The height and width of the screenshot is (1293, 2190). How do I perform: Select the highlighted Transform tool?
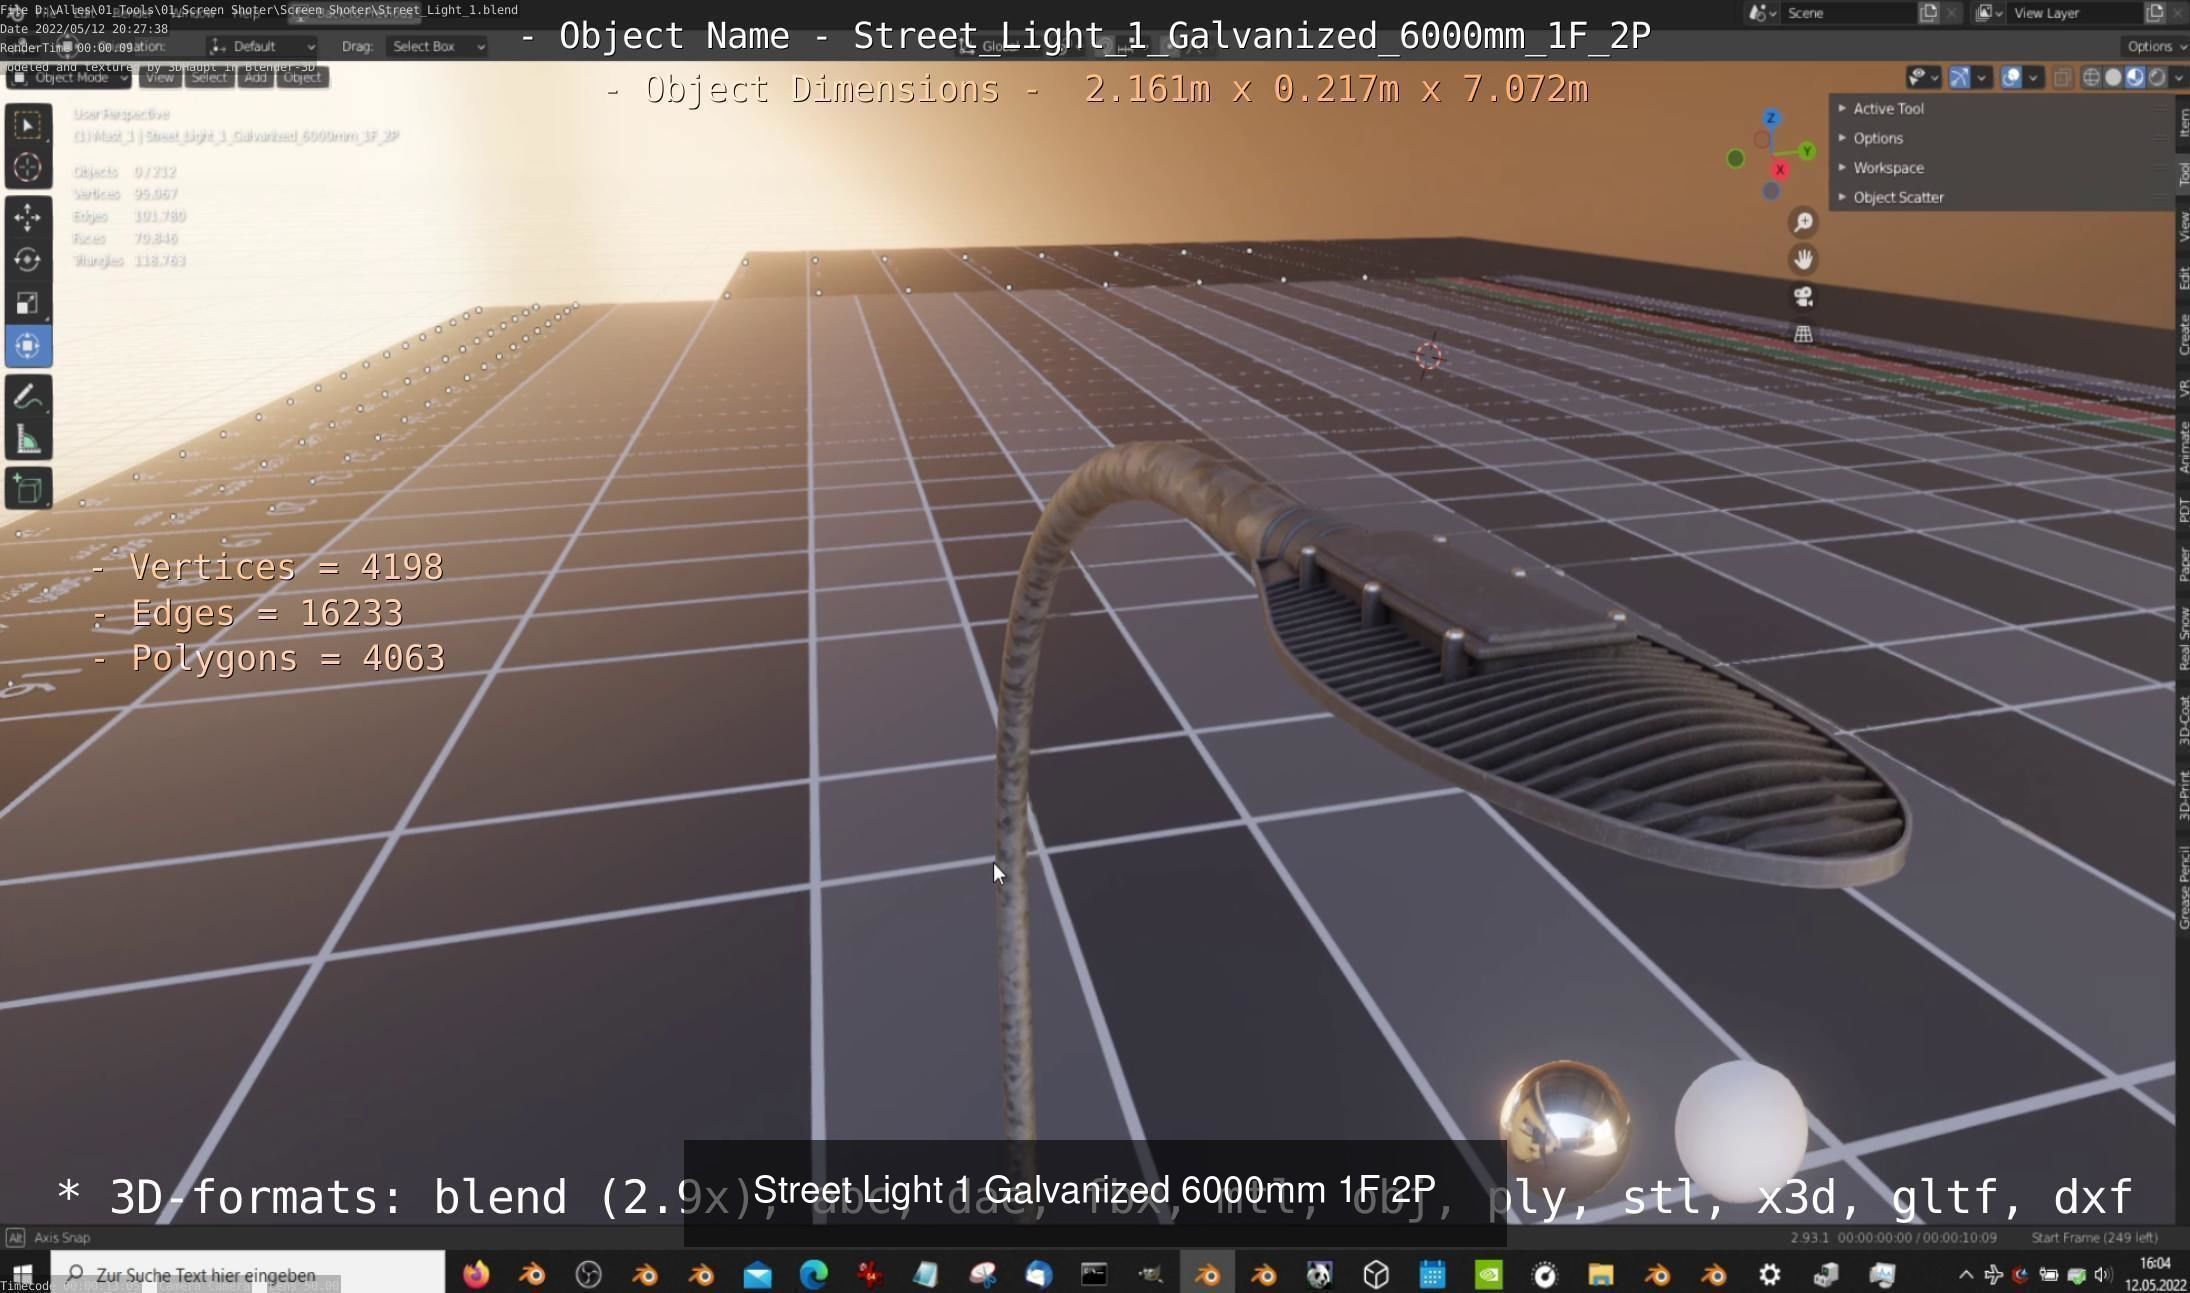pyautogui.click(x=28, y=346)
